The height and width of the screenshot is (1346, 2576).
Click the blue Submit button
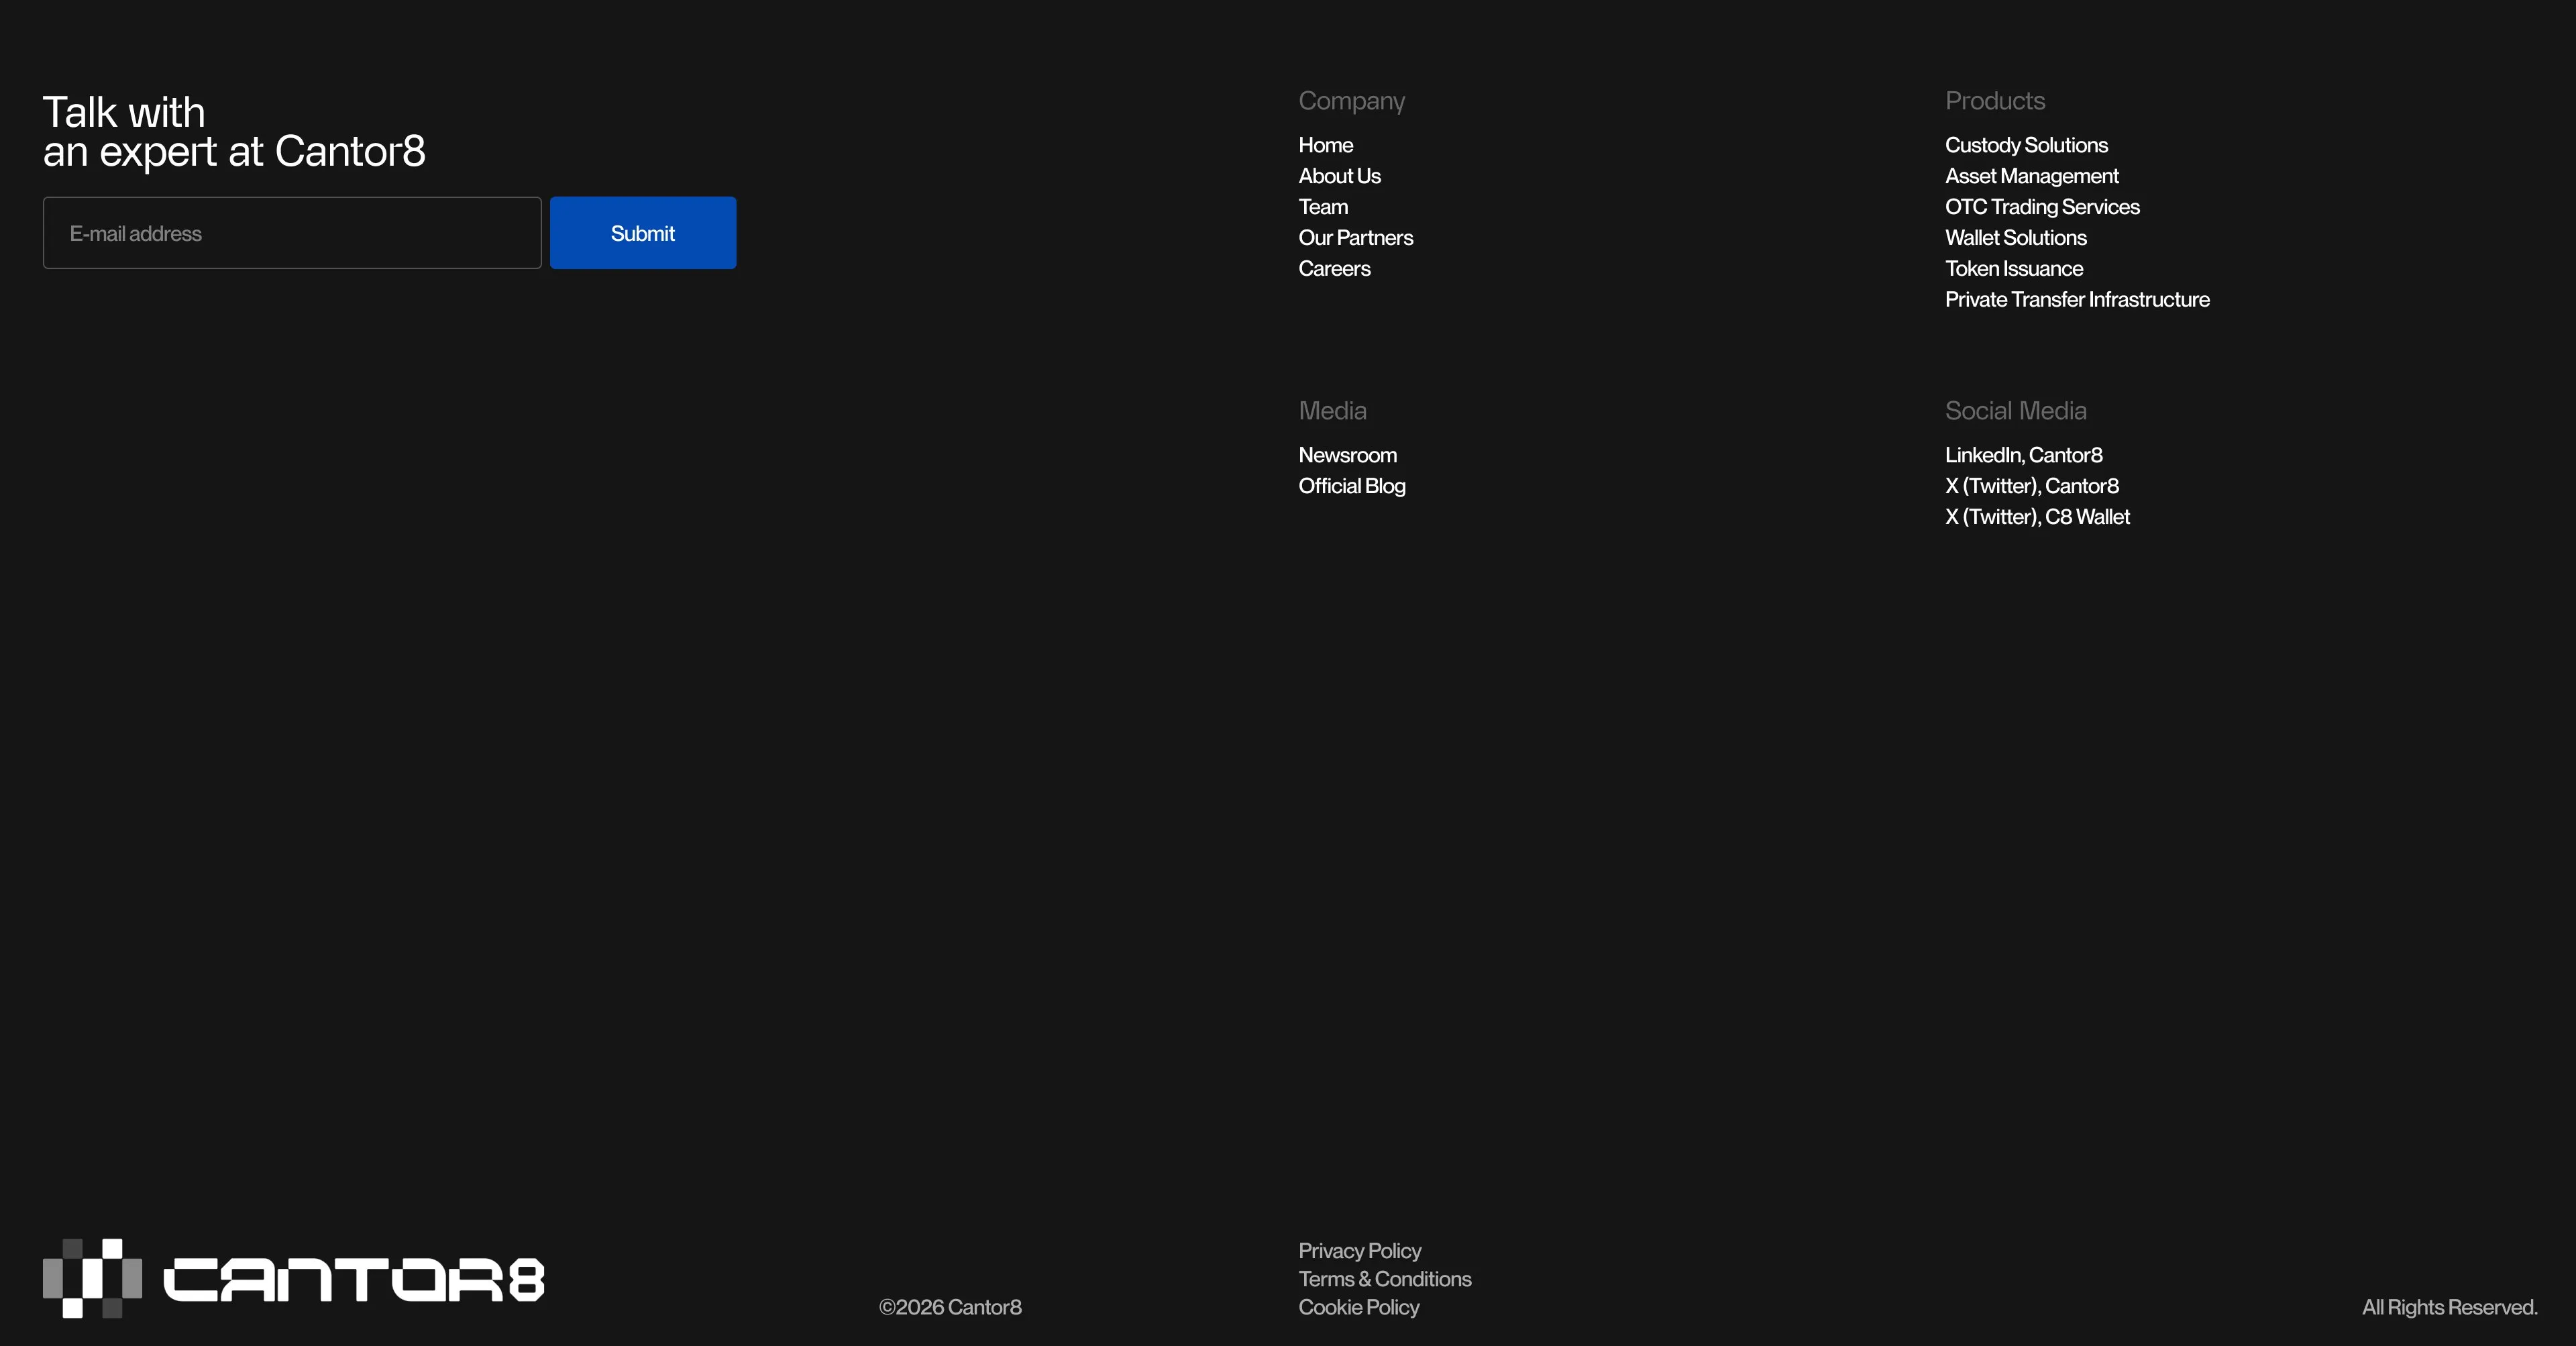tap(643, 233)
